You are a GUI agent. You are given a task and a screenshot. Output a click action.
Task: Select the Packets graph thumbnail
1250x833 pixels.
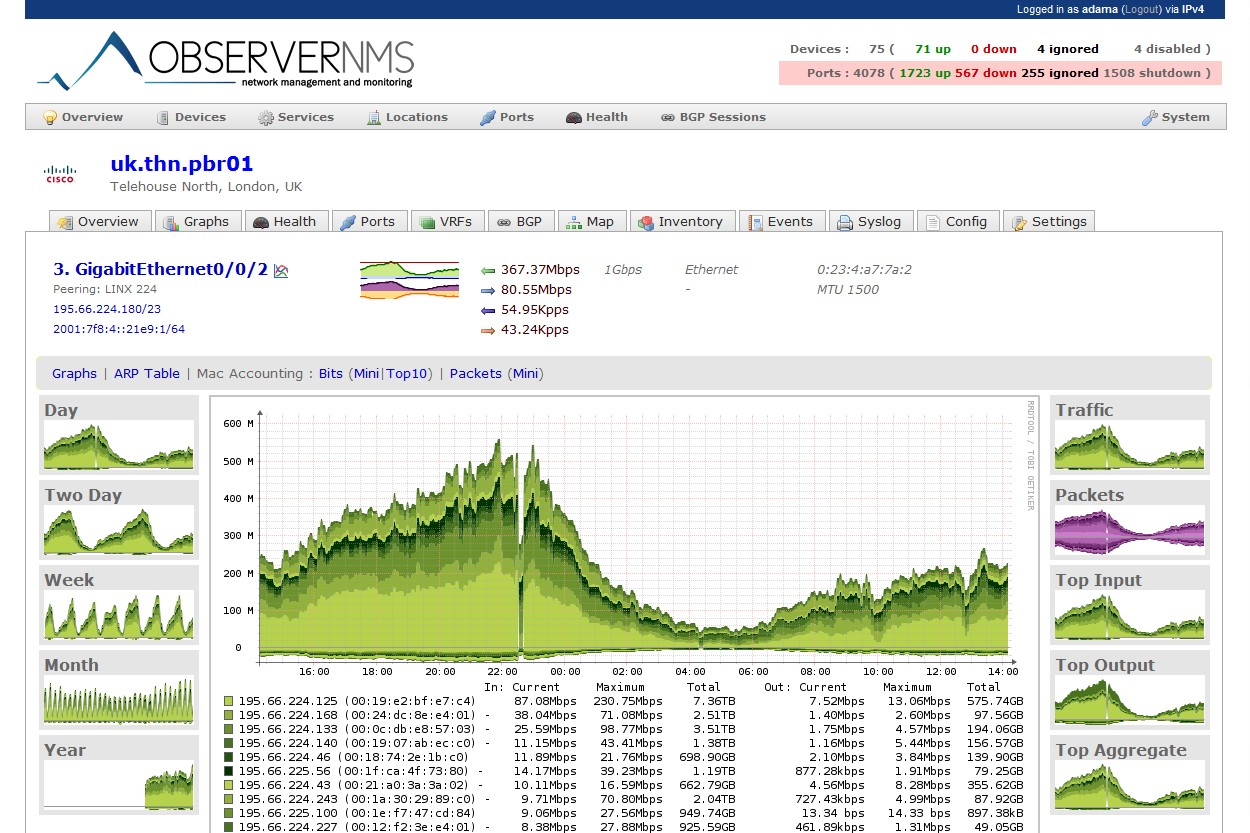tap(1130, 522)
